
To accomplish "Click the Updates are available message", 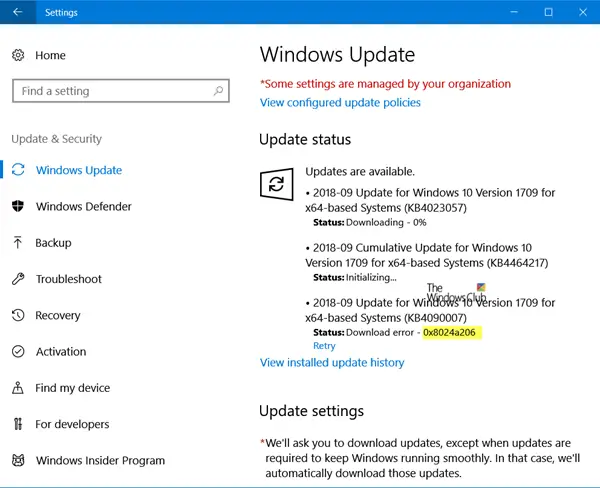I will point(360,171).
